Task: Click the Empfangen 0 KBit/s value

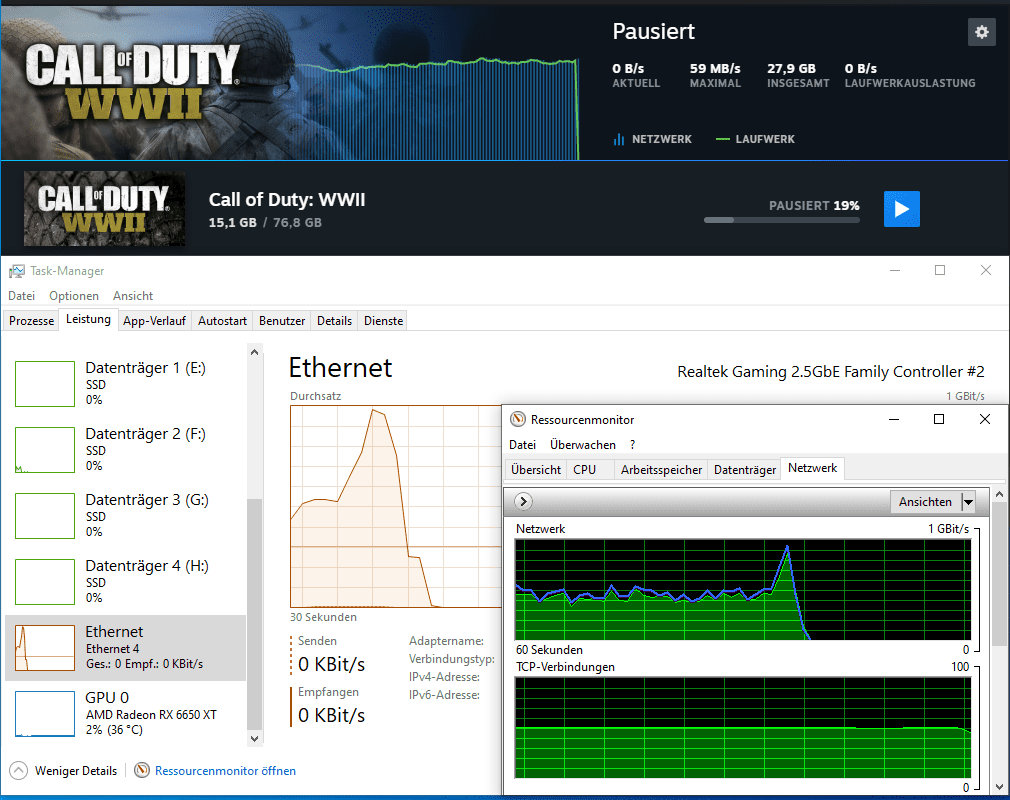Action: [x=331, y=715]
